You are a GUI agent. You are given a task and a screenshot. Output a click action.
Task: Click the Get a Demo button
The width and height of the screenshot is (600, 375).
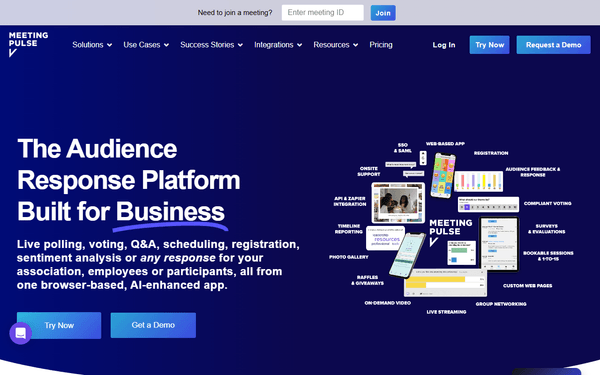pyautogui.click(x=153, y=325)
